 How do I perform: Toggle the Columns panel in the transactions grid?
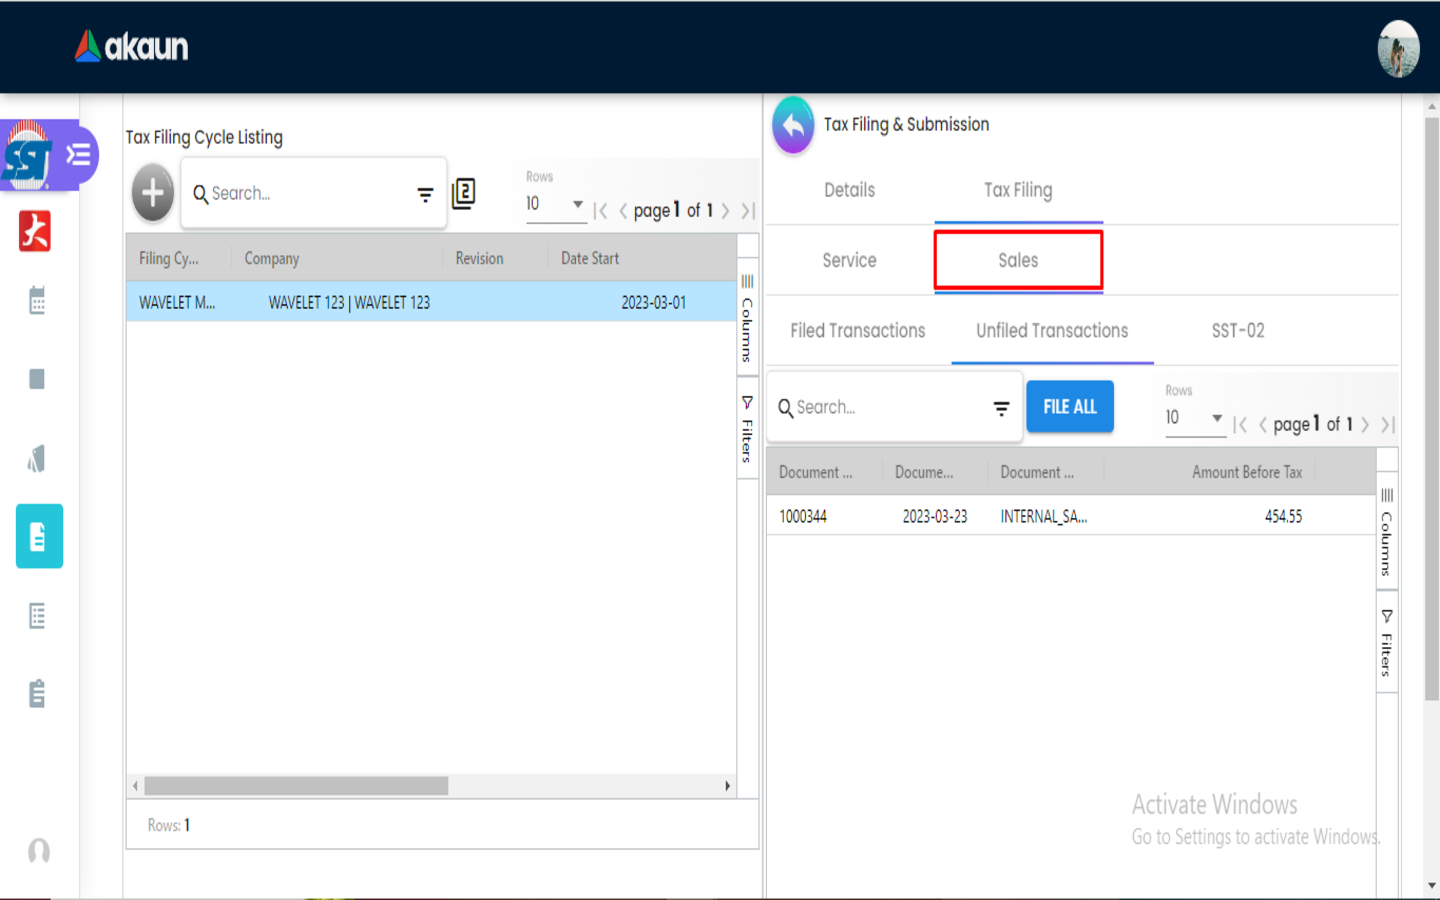(x=1386, y=532)
